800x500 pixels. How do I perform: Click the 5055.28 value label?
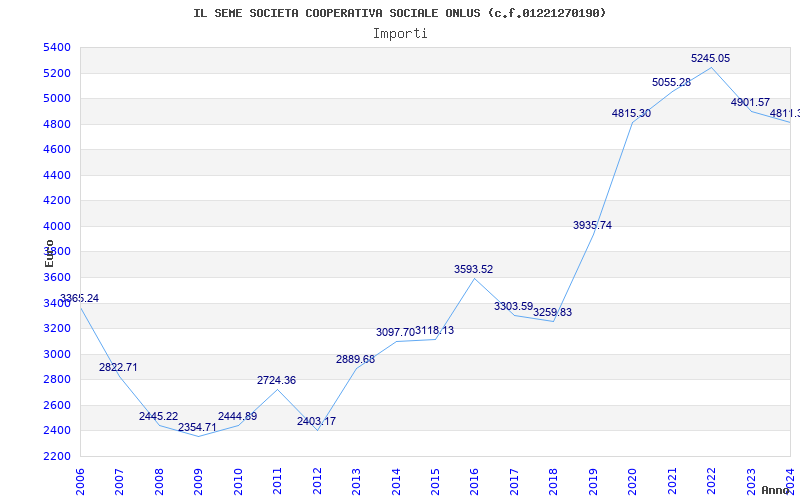[671, 83]
